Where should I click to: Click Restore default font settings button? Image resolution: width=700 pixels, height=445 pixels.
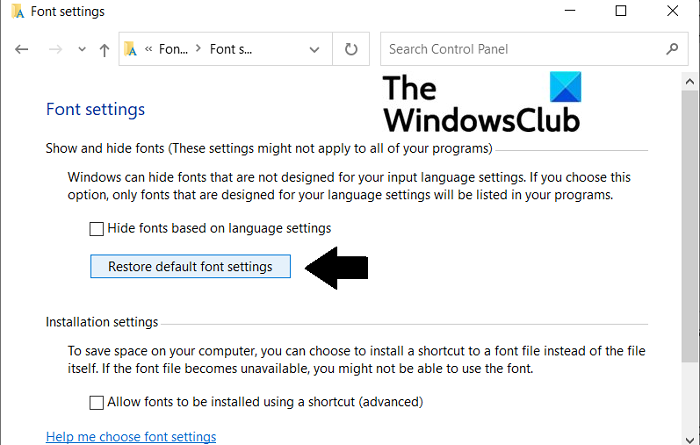190,266
